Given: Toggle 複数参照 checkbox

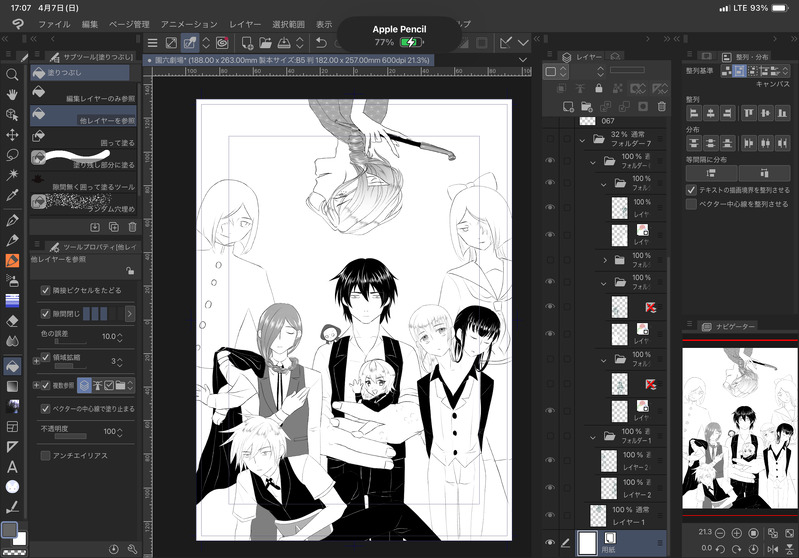Looking at the screenshot, I should click(45, 385).
